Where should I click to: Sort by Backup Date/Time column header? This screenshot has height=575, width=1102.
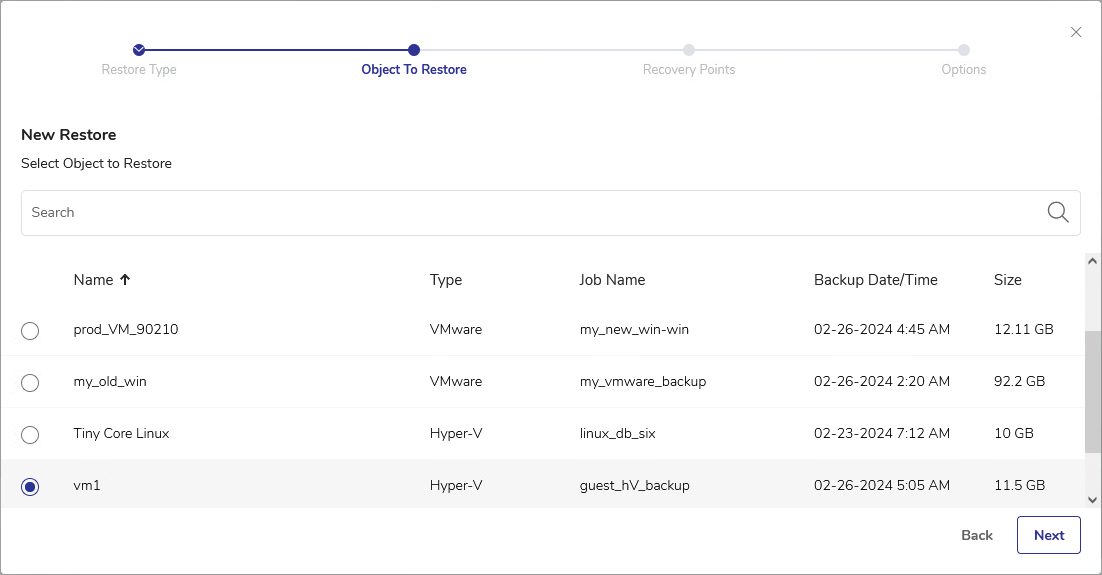[x=875, y=280]
